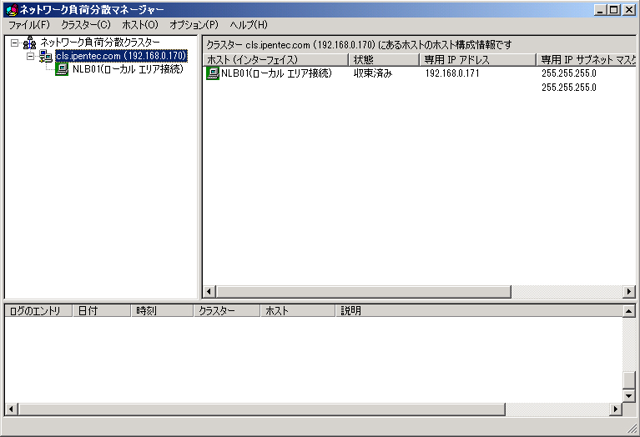Click the 収束済み status cell
Viewport: 640px width, 437px height.
pos(373,73)
